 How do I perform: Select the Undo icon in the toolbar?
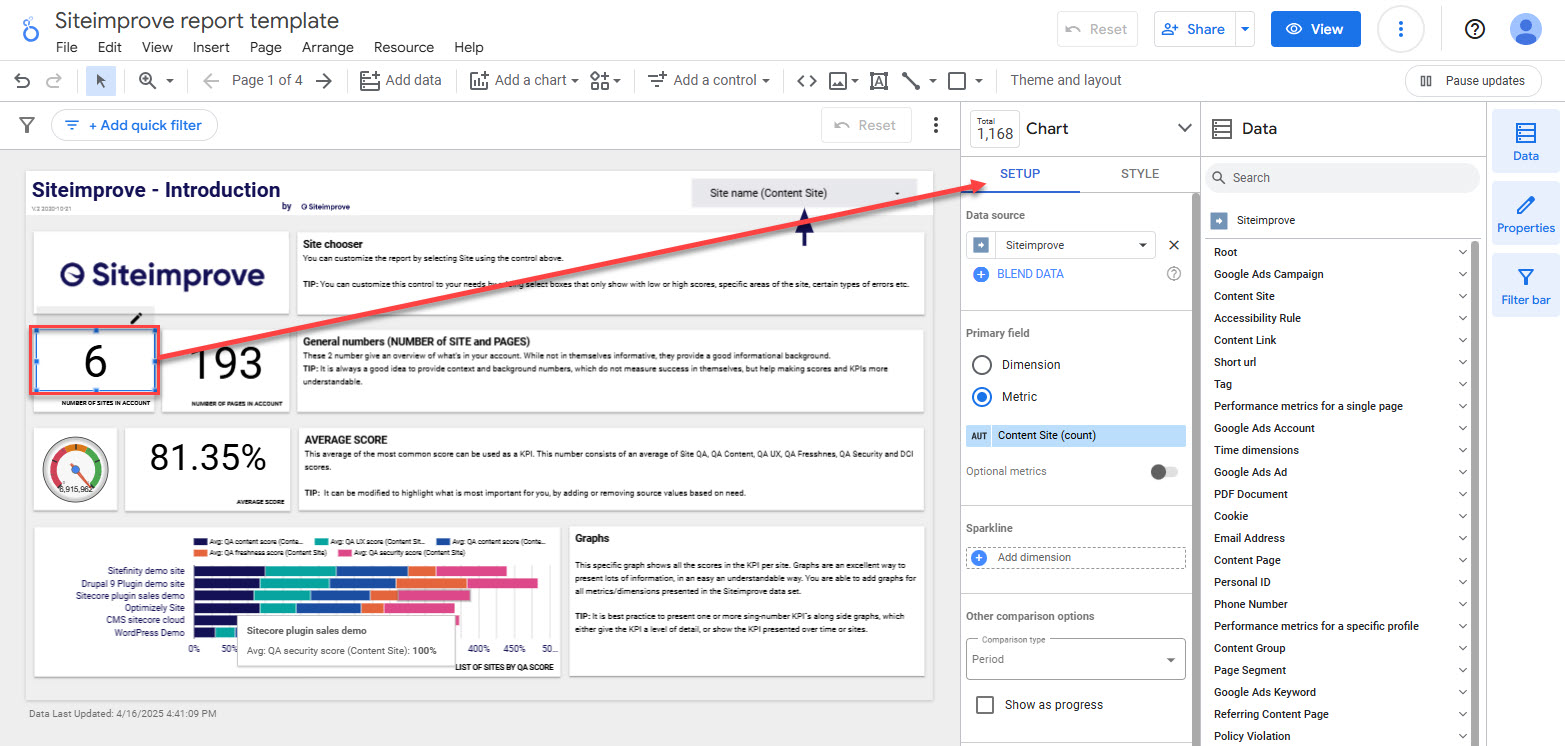tap(22, 80)
